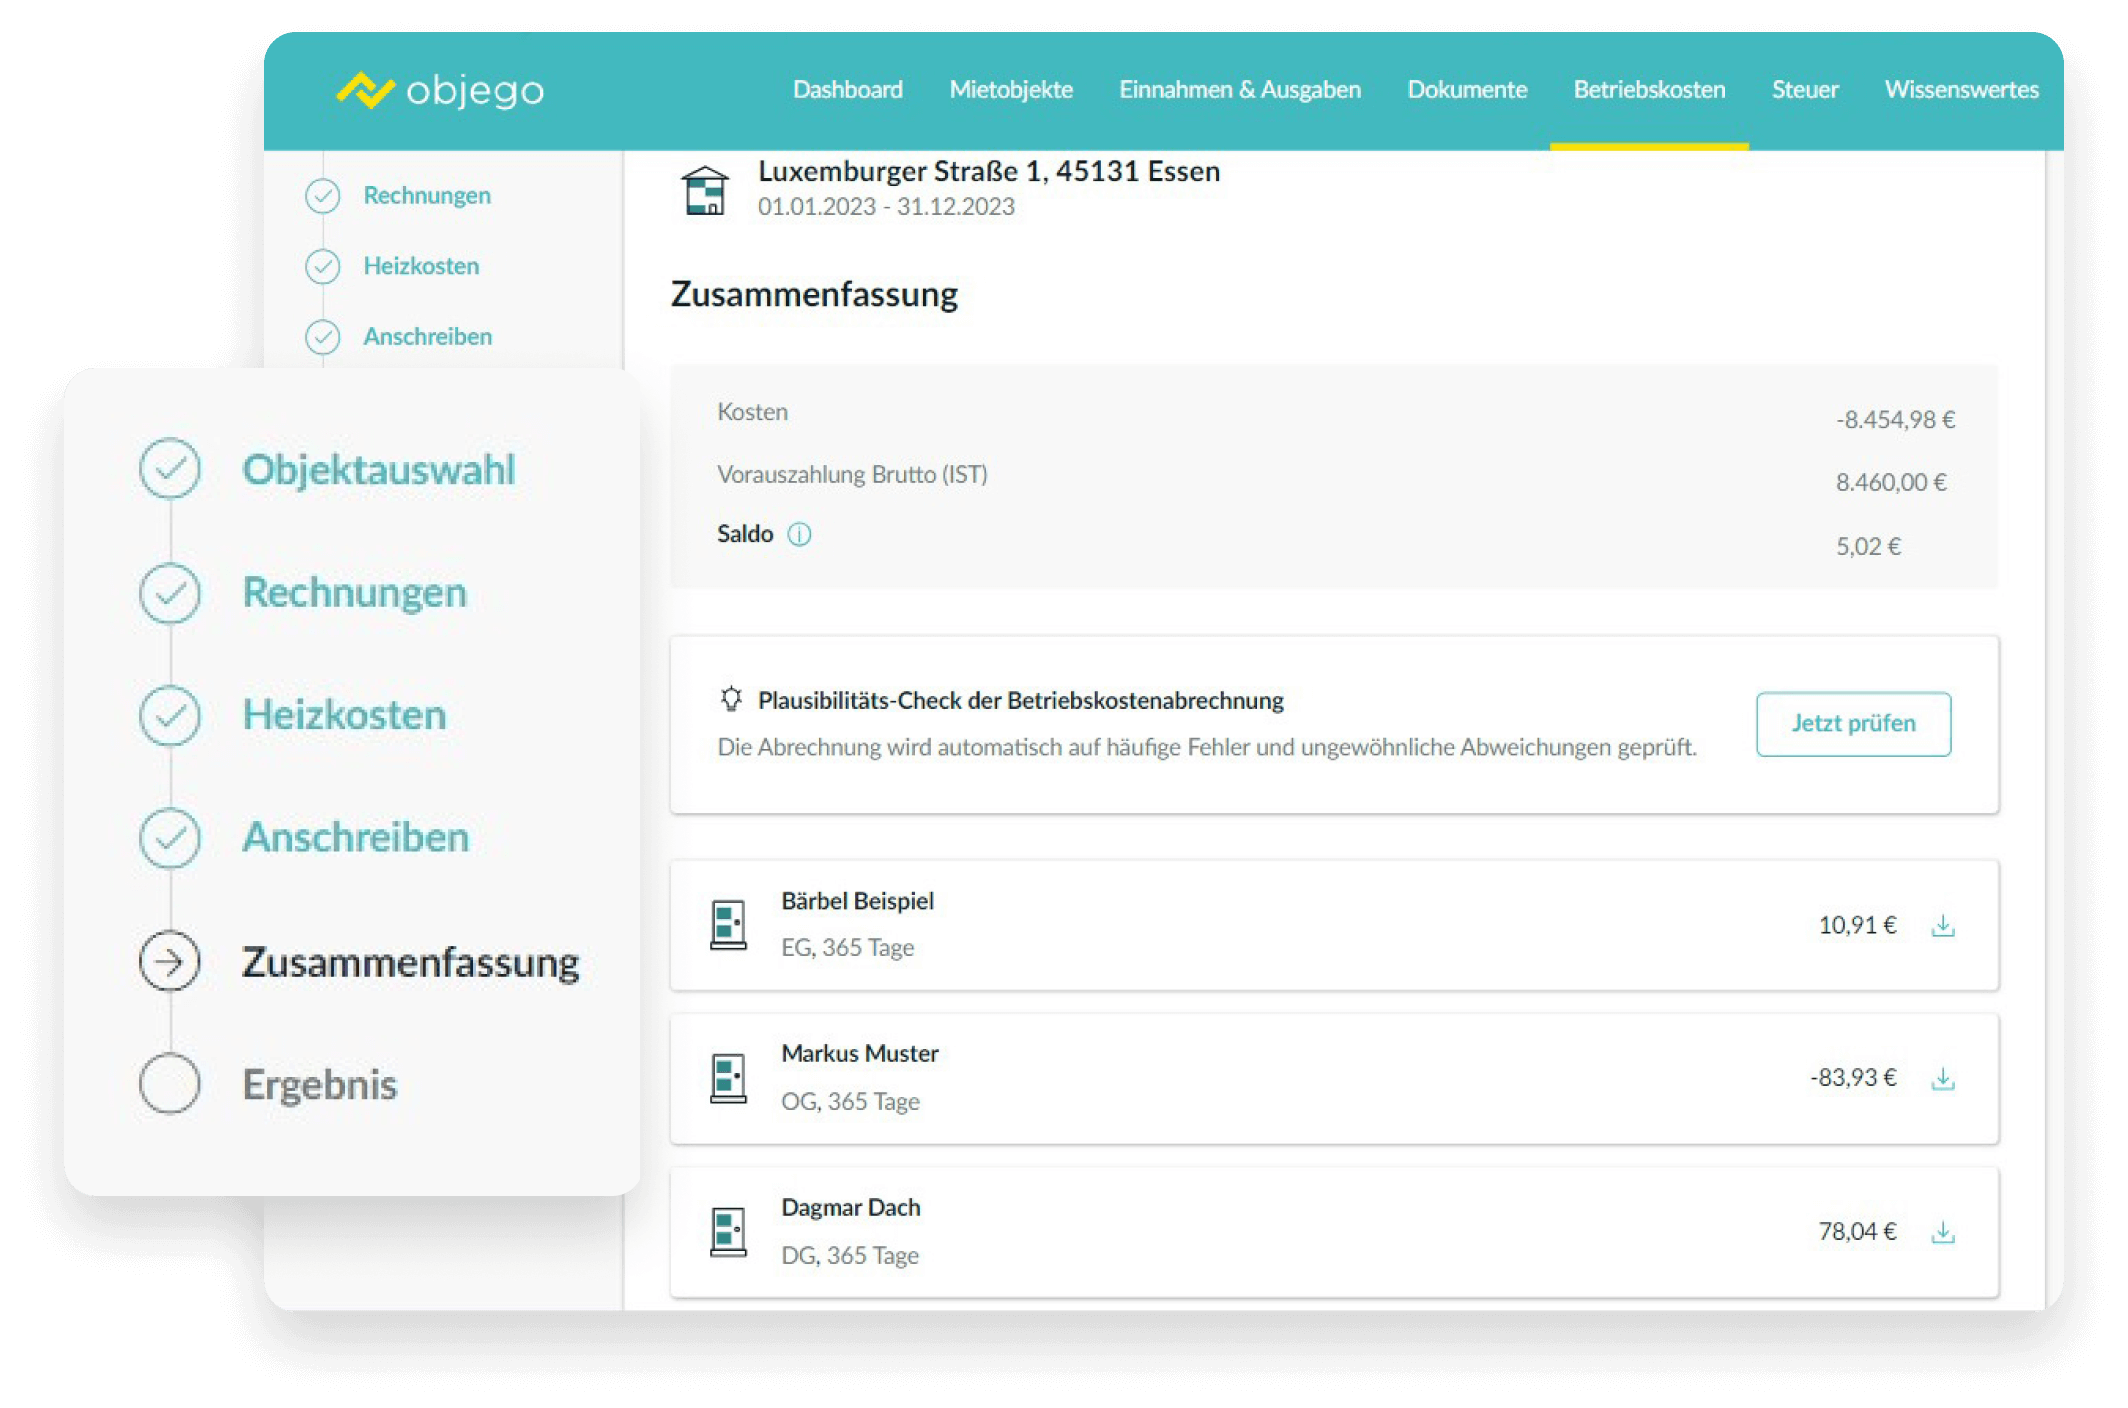This screenshot has width=2128, height=1408.
Task: Click the Saldo info icon
Action: (799, 534)
